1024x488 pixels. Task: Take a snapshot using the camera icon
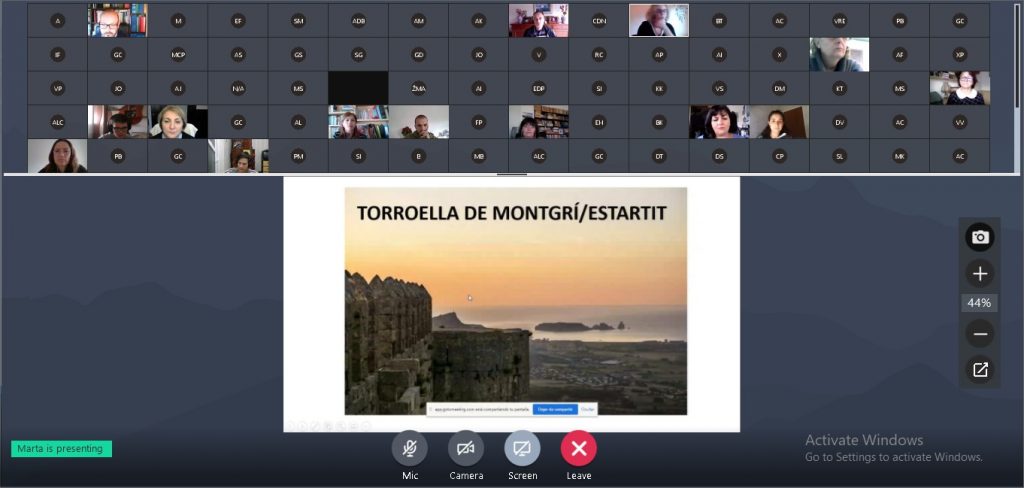point(980,237)
